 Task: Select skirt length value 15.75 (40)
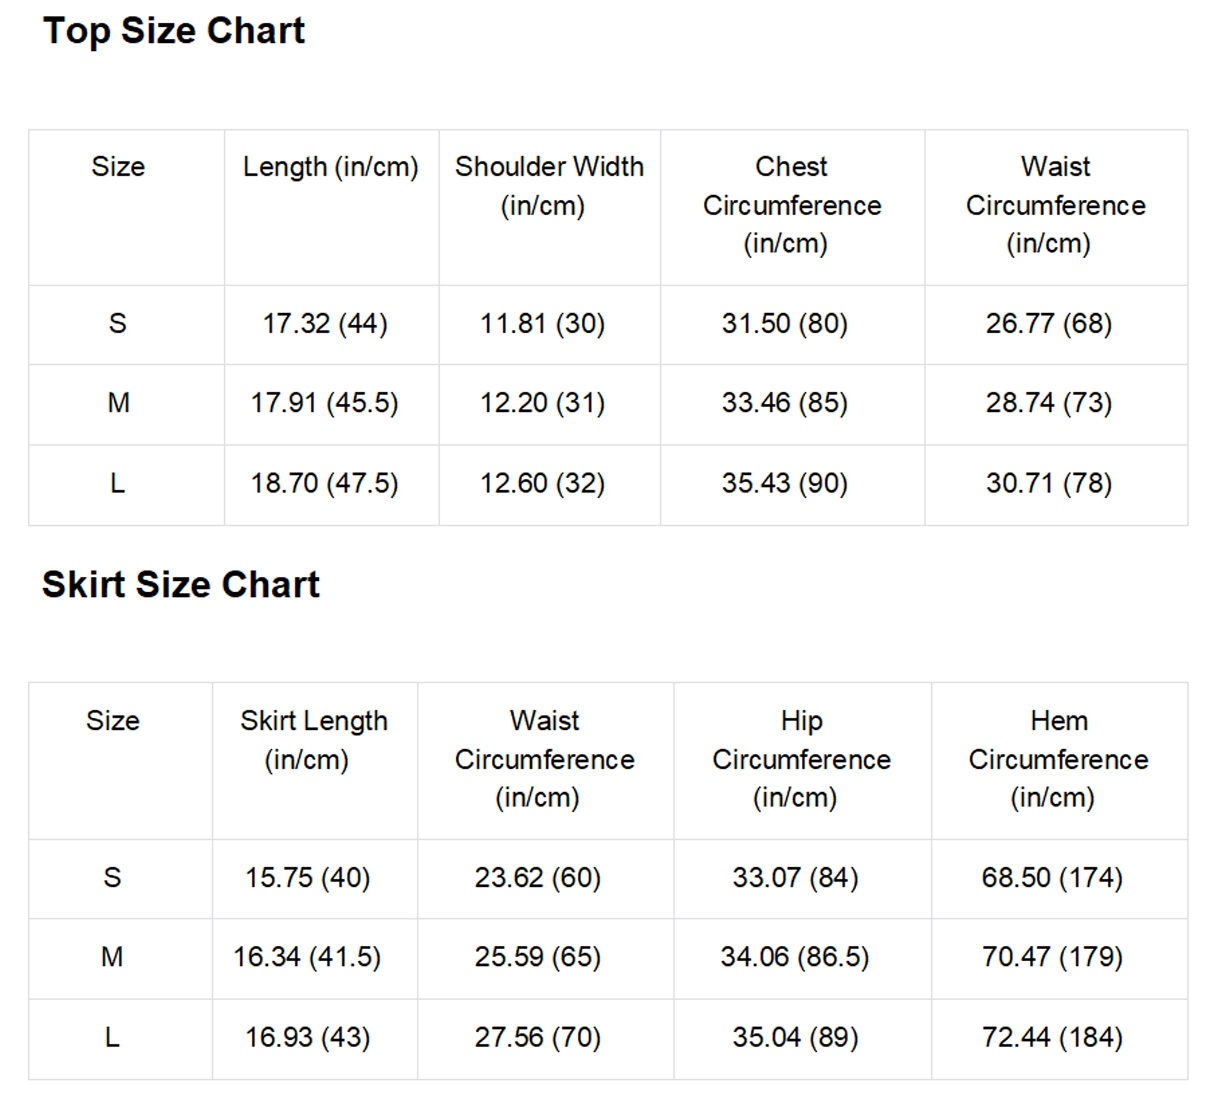[308, 878]
